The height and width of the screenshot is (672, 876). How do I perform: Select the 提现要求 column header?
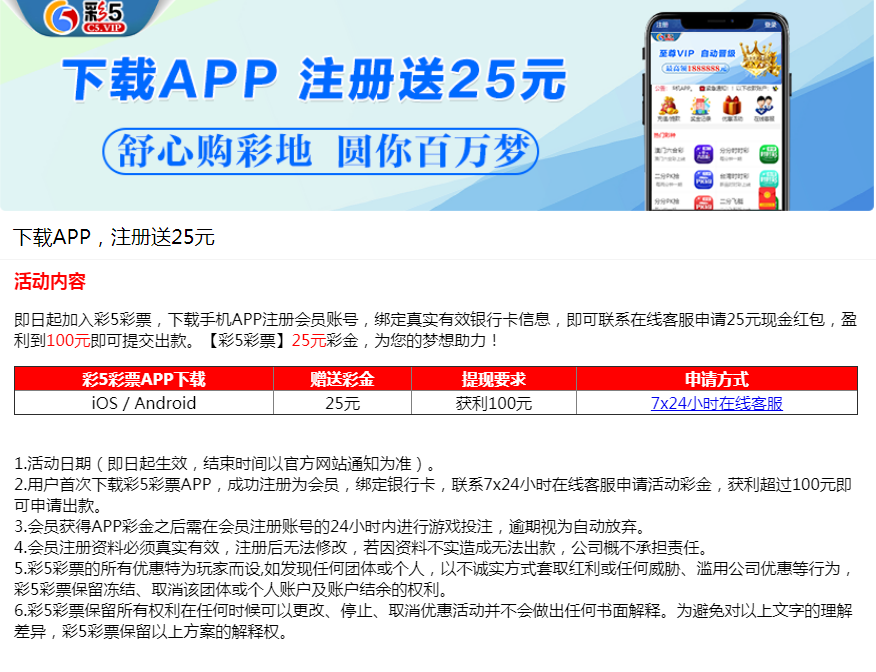click(494, 379)
